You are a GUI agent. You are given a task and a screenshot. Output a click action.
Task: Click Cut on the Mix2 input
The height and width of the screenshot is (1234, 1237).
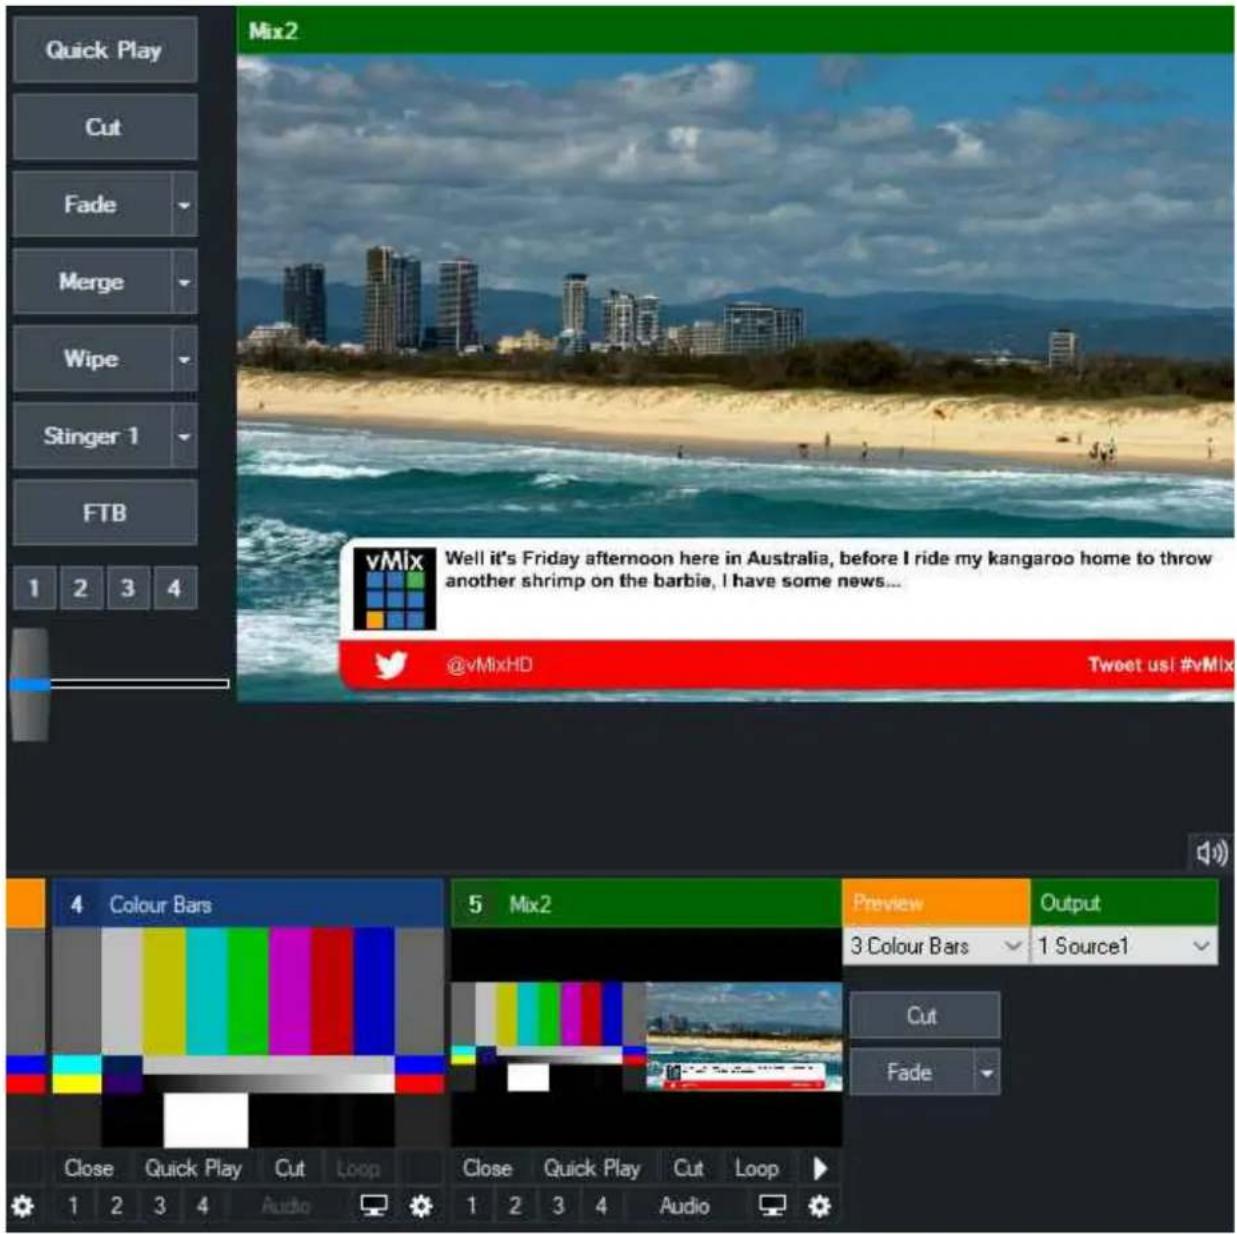[688, 1168]
